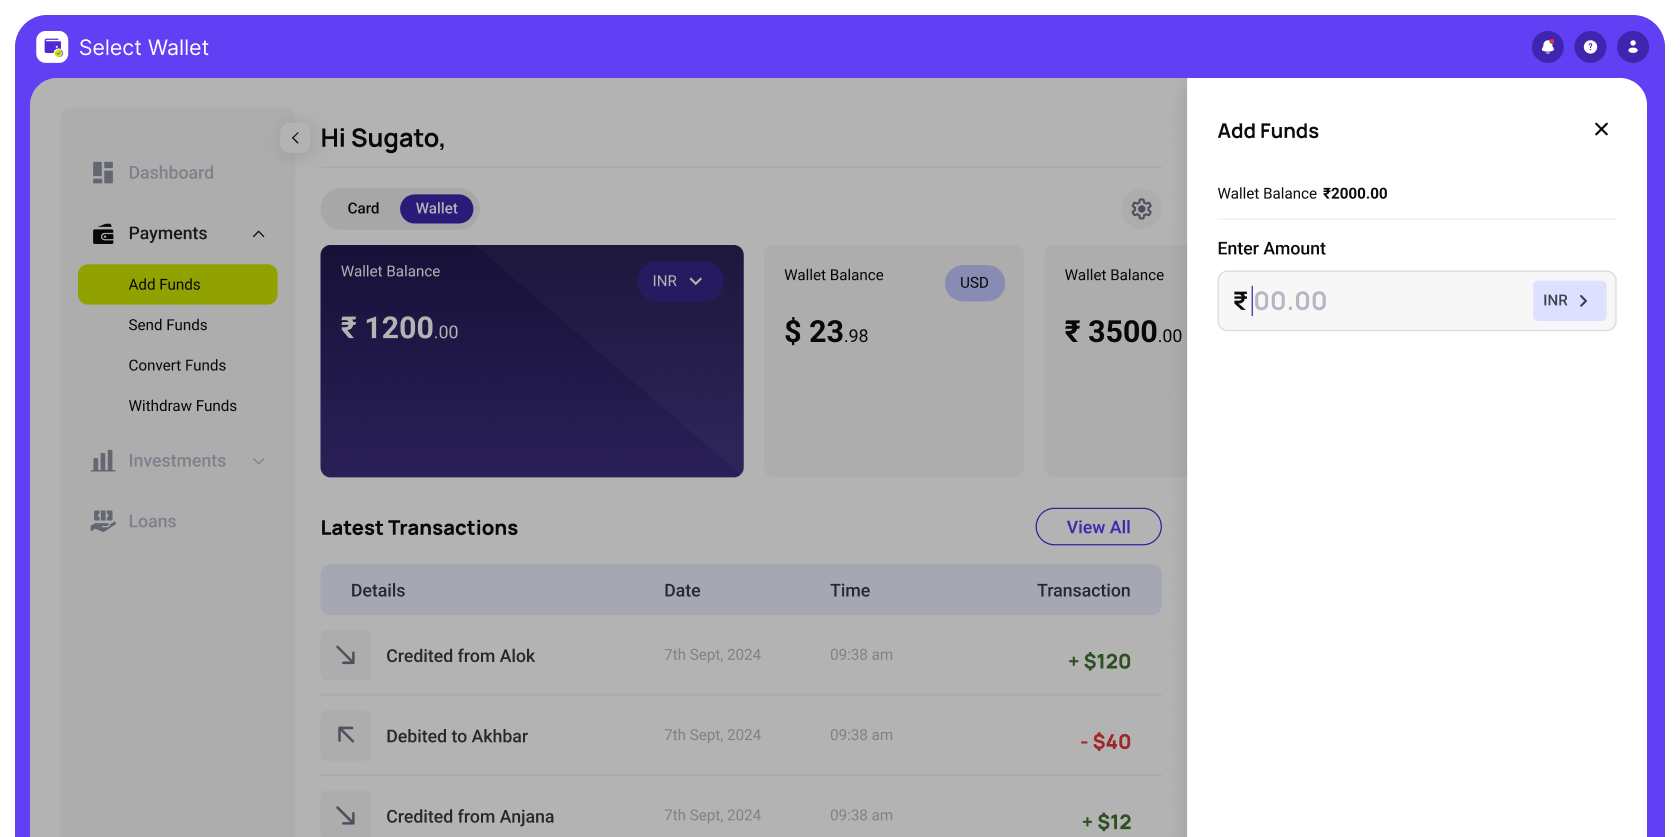Click the Details column header
1680x837 pixels.
(x=378, y=590)
